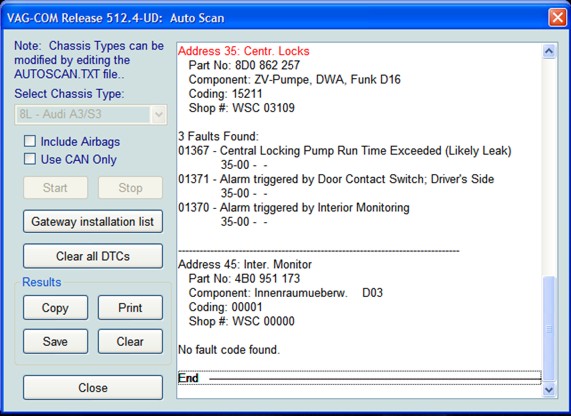The width and height of the screenshot is (571, 416).
Task: Print the scan results
Action: [130, 307]
